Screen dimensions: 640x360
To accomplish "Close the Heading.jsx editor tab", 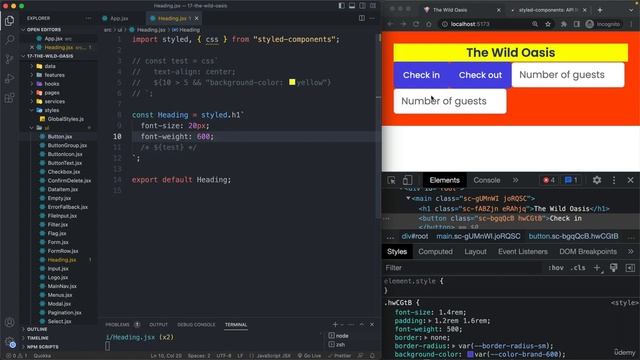I will [197, 18].
